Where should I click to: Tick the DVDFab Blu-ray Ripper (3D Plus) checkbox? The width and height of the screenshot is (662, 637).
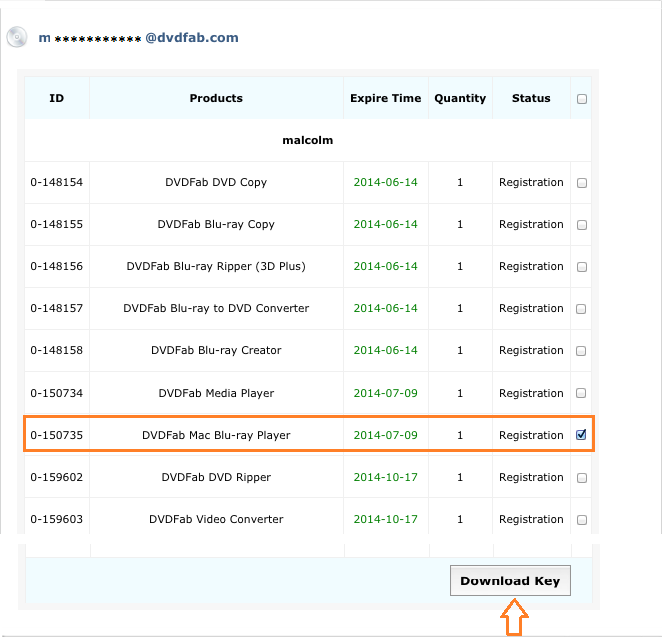[x=582, y=267]
